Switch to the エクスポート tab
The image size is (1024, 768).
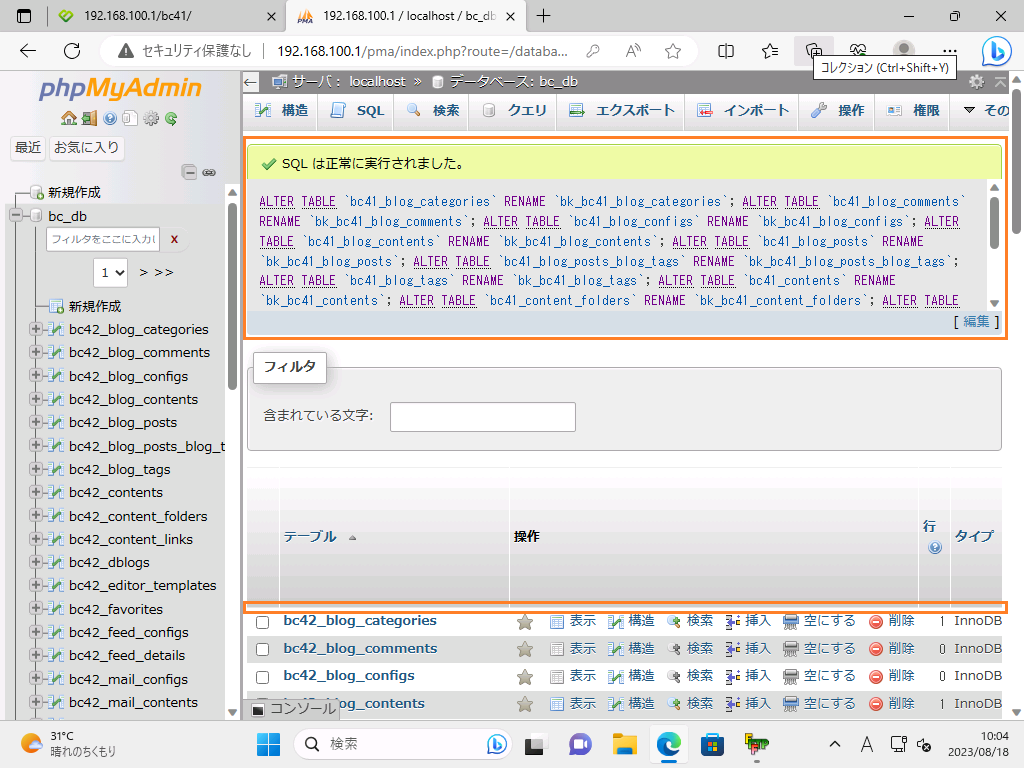pos(622,111)
